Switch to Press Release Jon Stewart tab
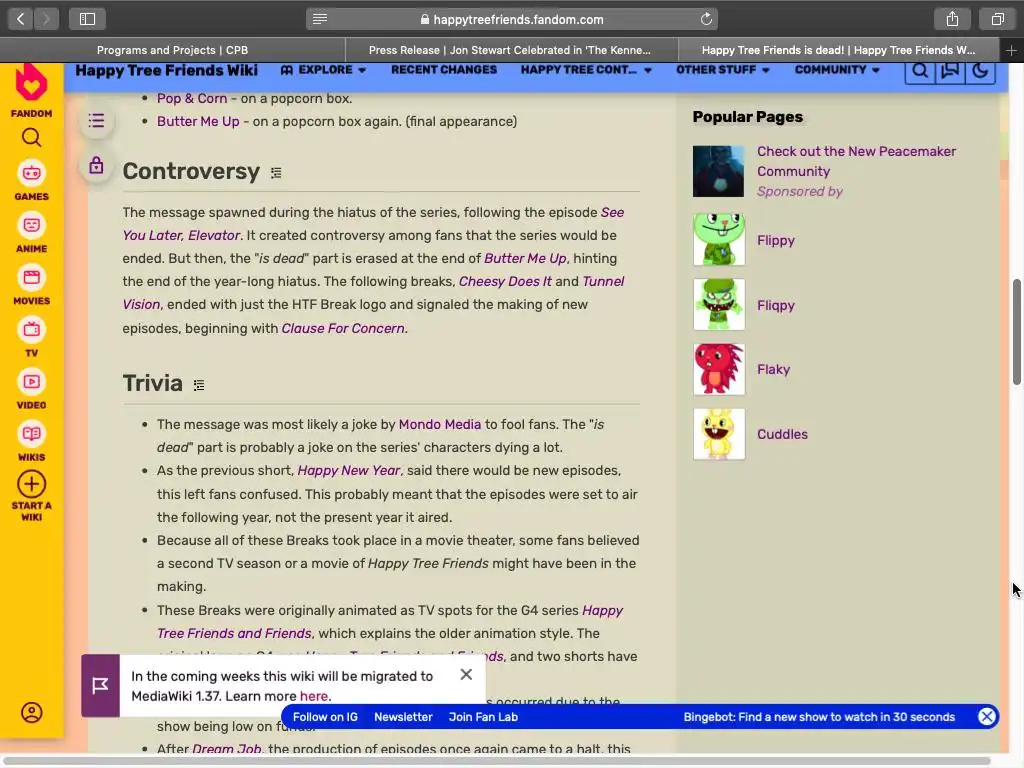This screenshot has height=768, width=1024. pyautogui.click(x=509, y=50)
